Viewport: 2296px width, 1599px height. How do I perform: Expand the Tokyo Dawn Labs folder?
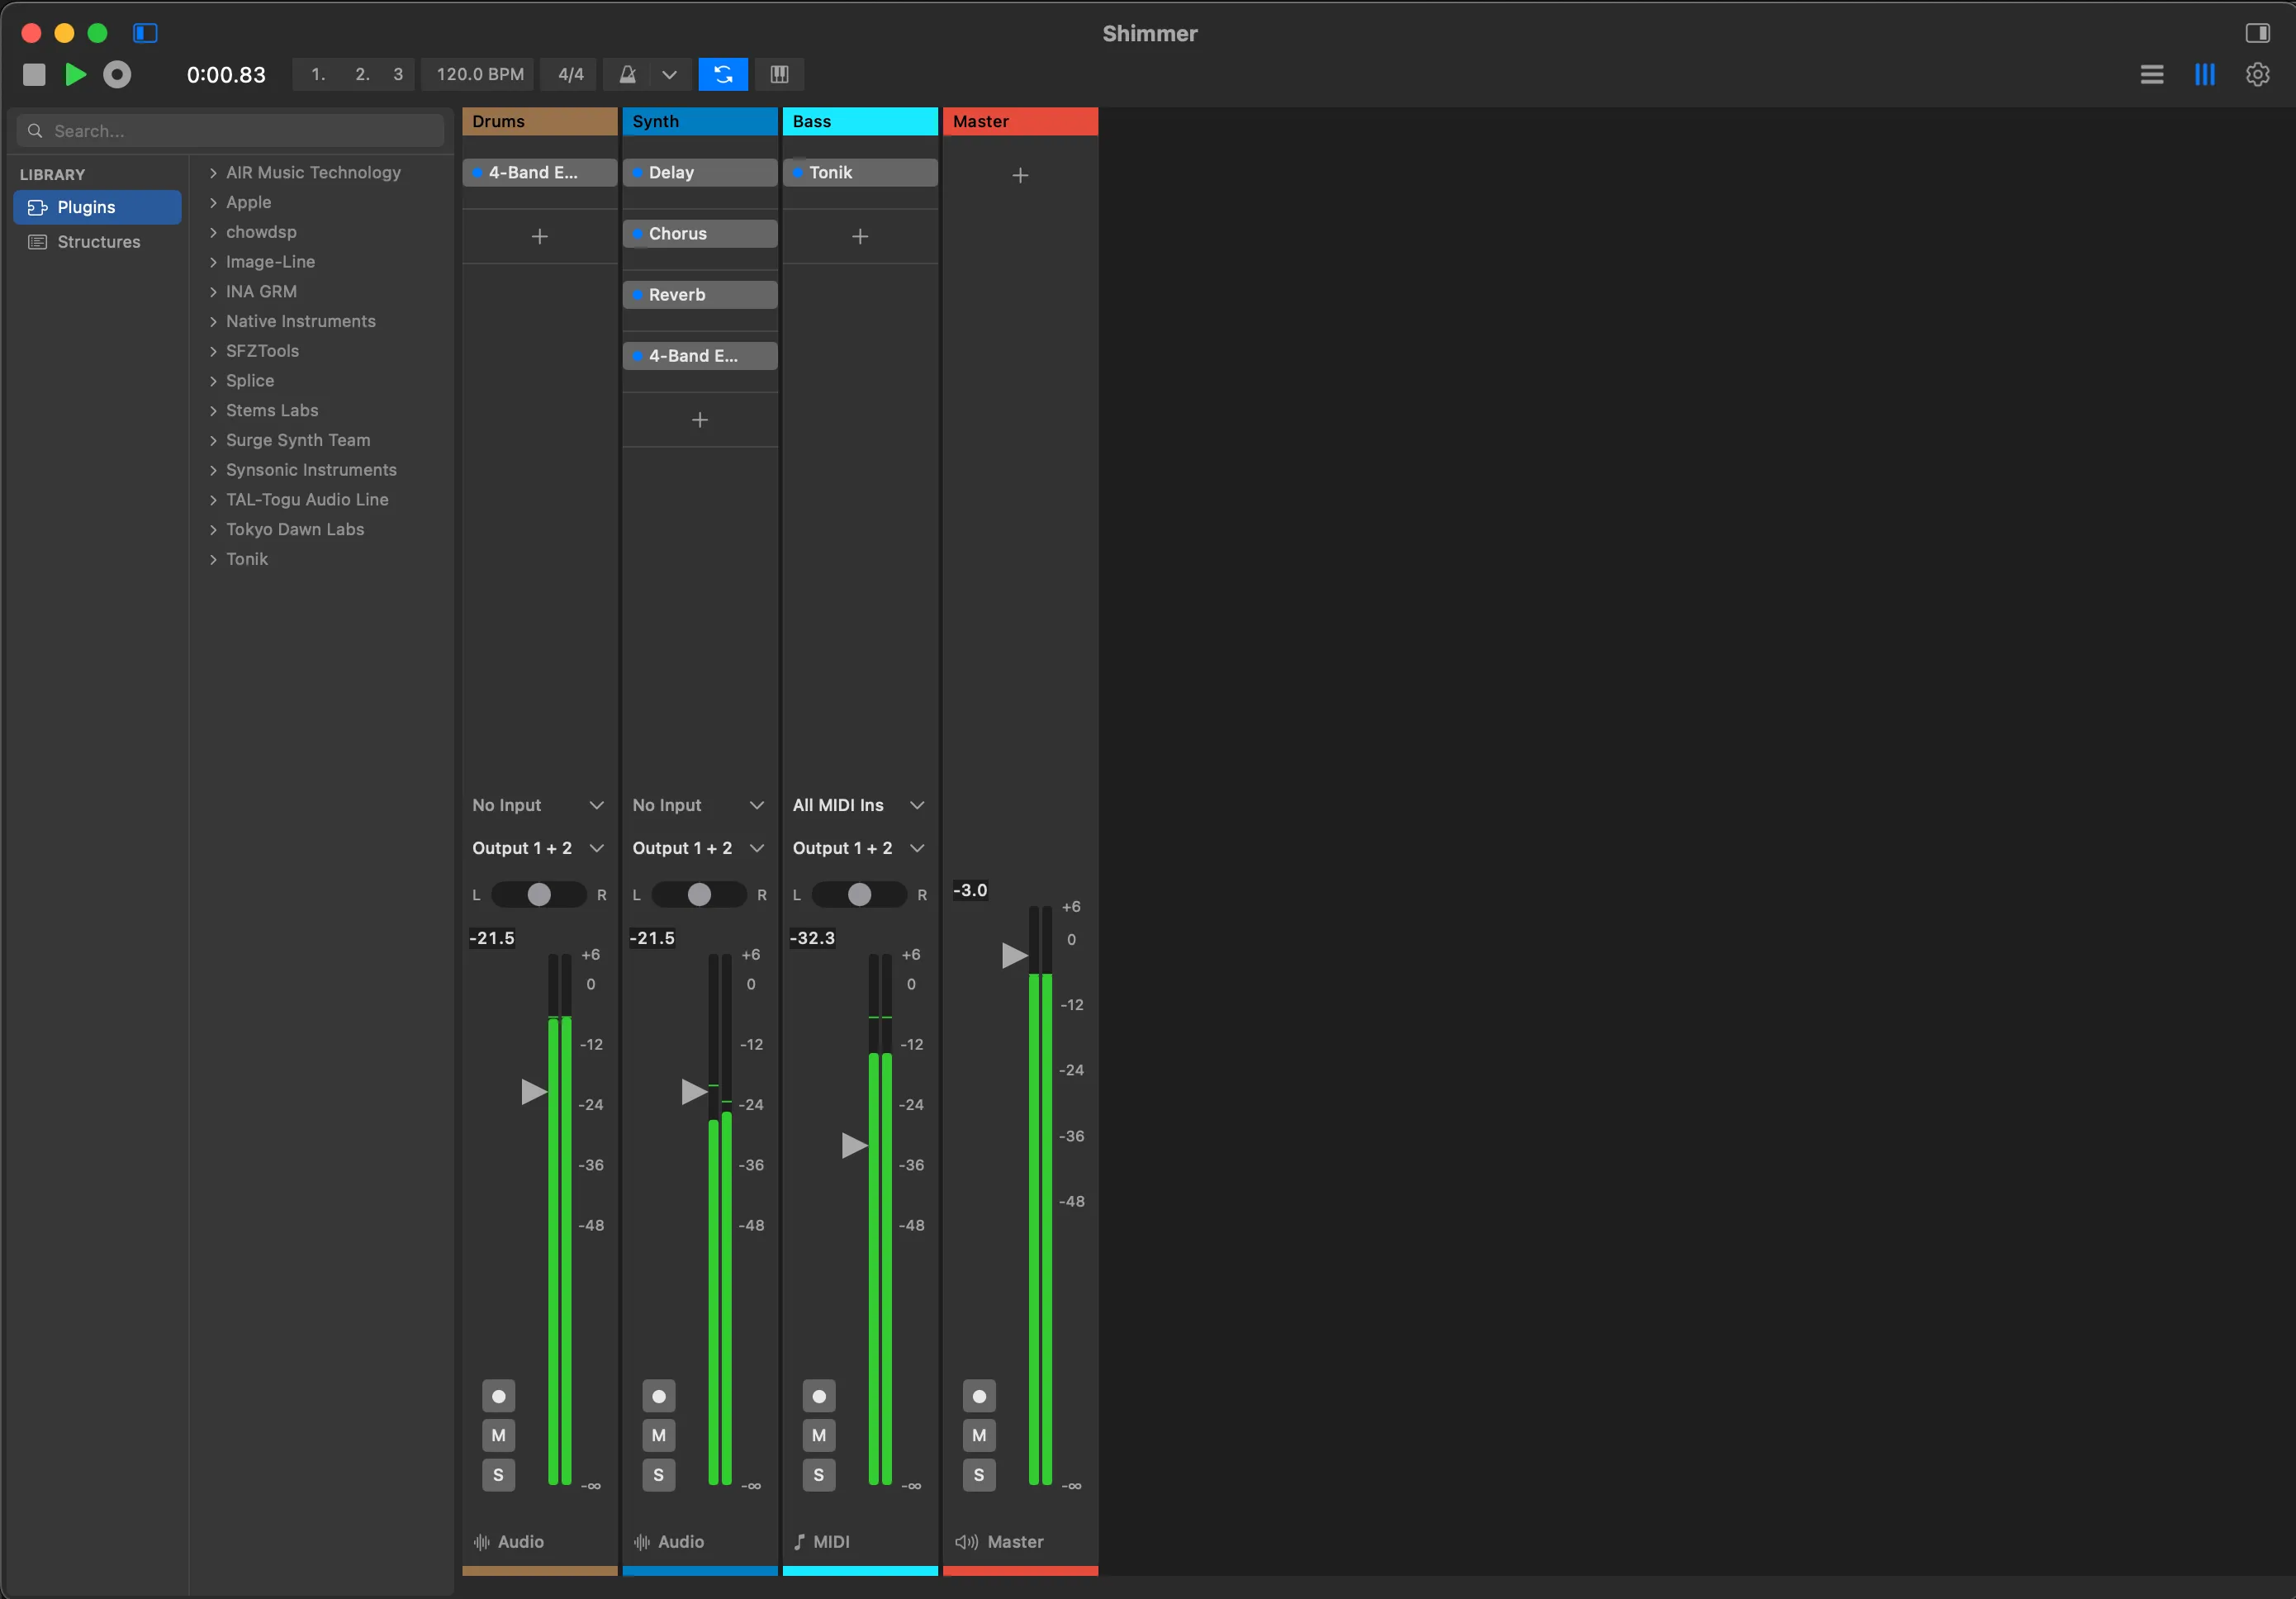pos(213,530)
